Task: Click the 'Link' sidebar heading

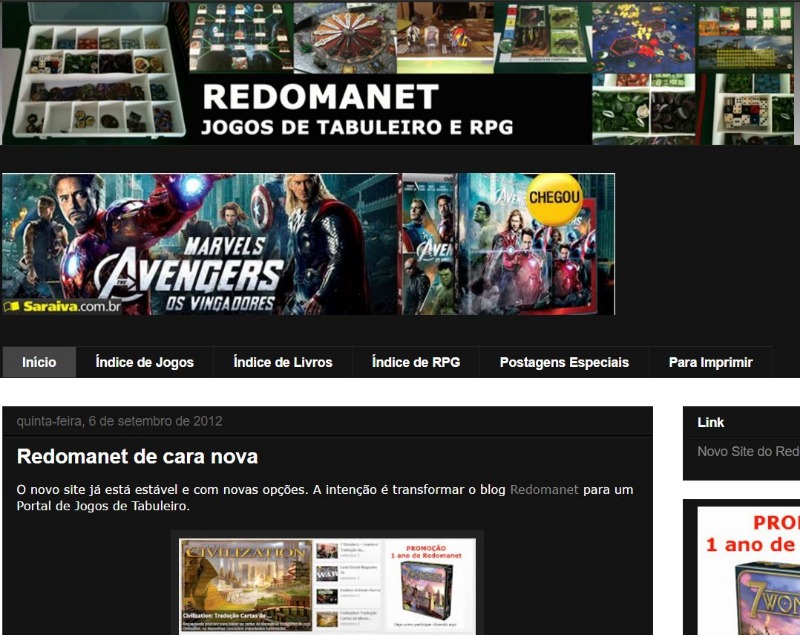Action: [711, 422]
